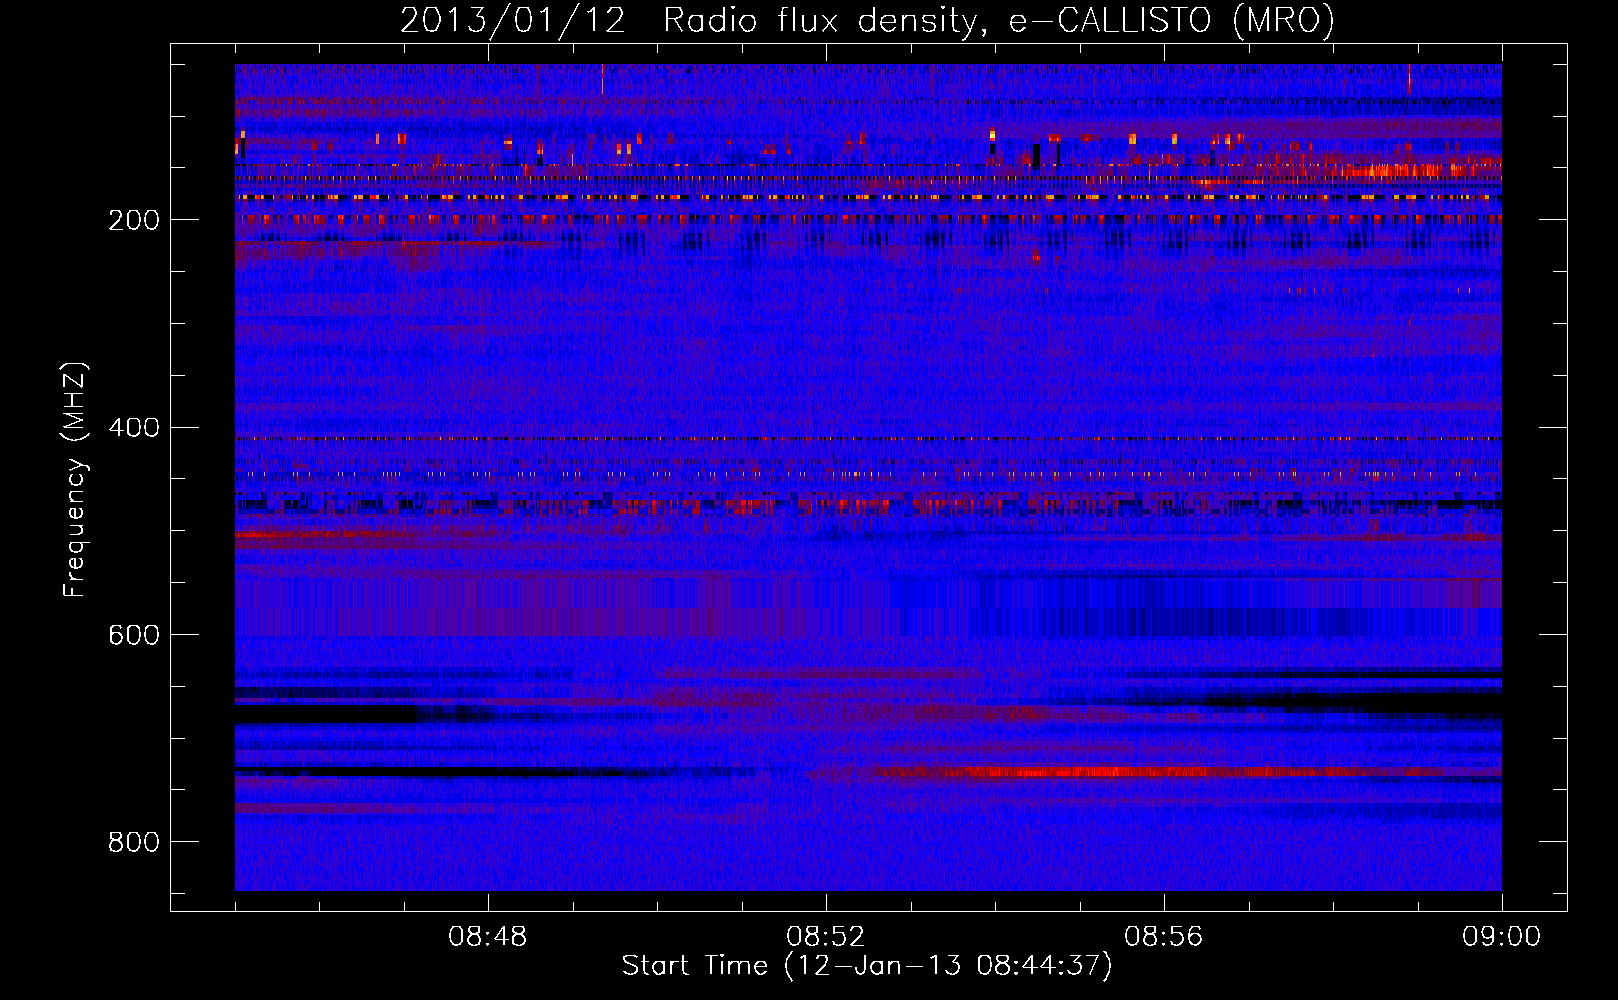This screenshot has height=1000, width=1618.
Task: Click the plot title '2013/01/12 Radio flux density'
Action: (x=867, y=20)
